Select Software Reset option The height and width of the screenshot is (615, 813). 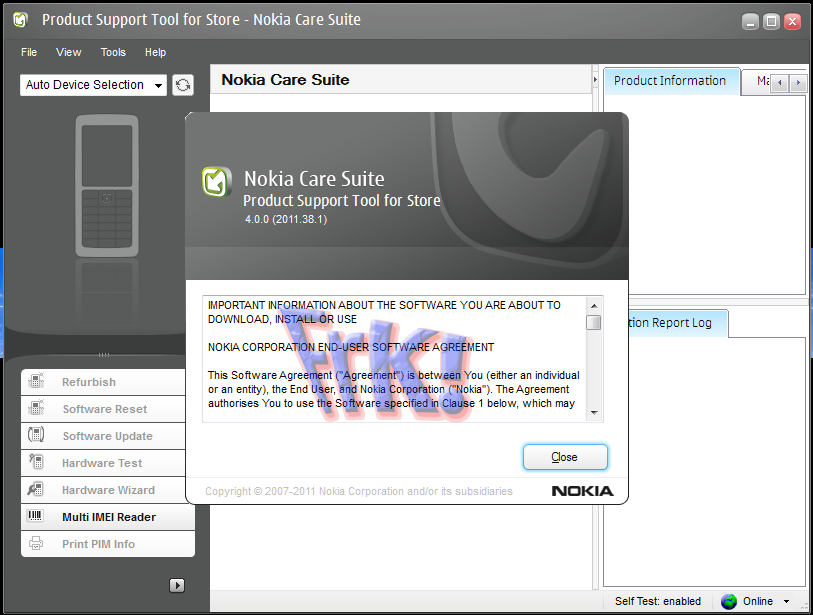click(103, 409)
